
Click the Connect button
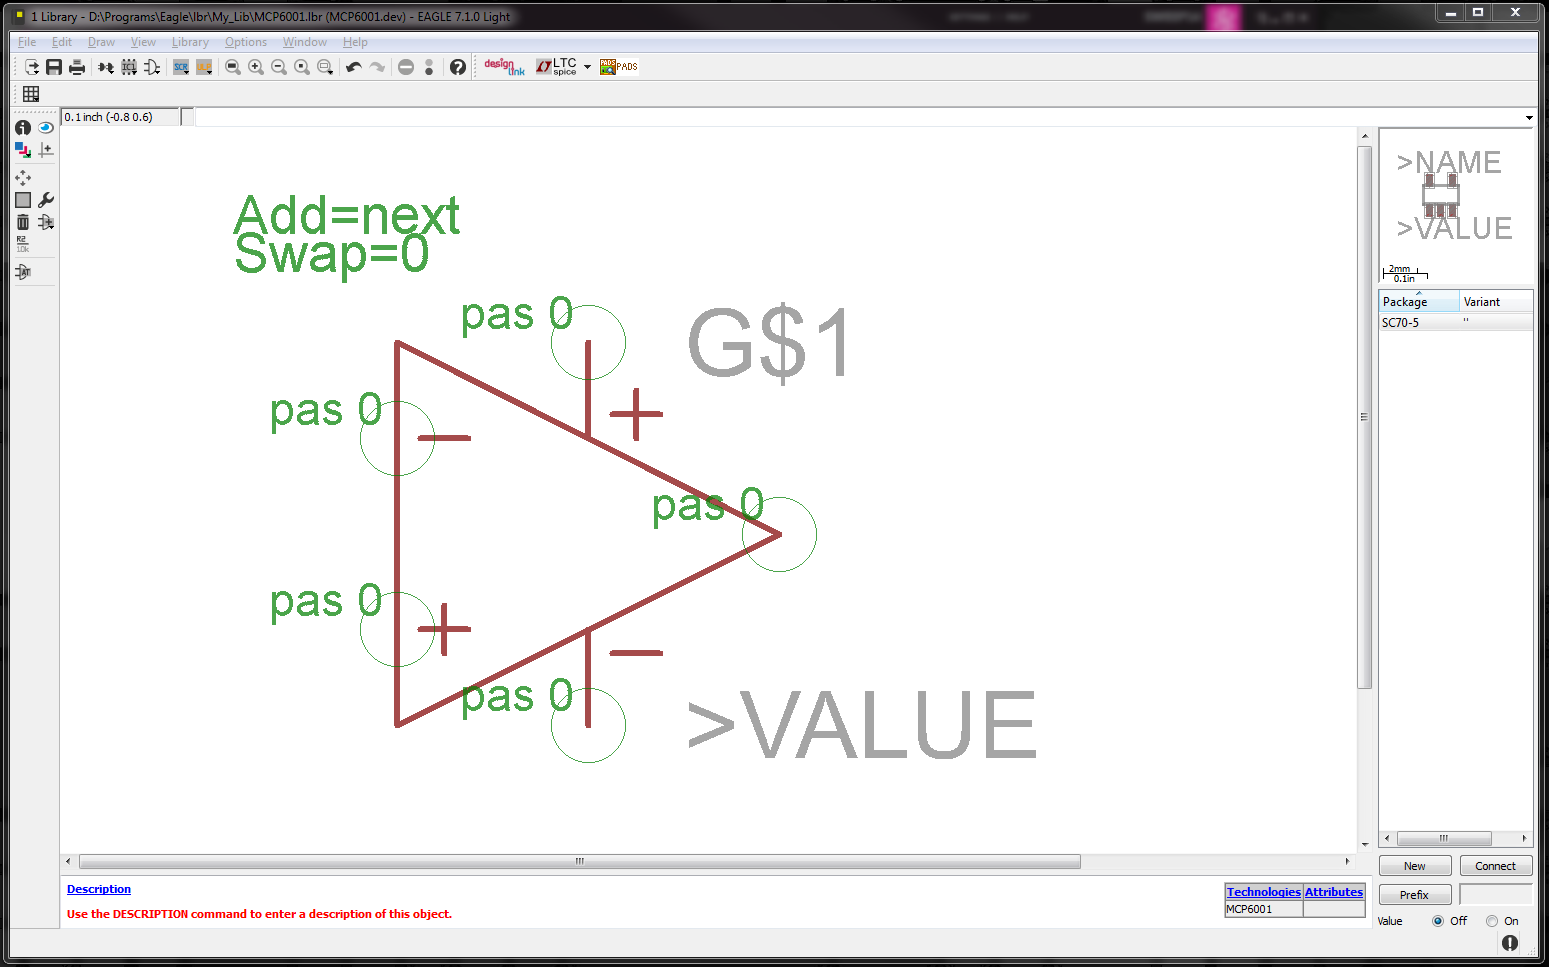1496,865
